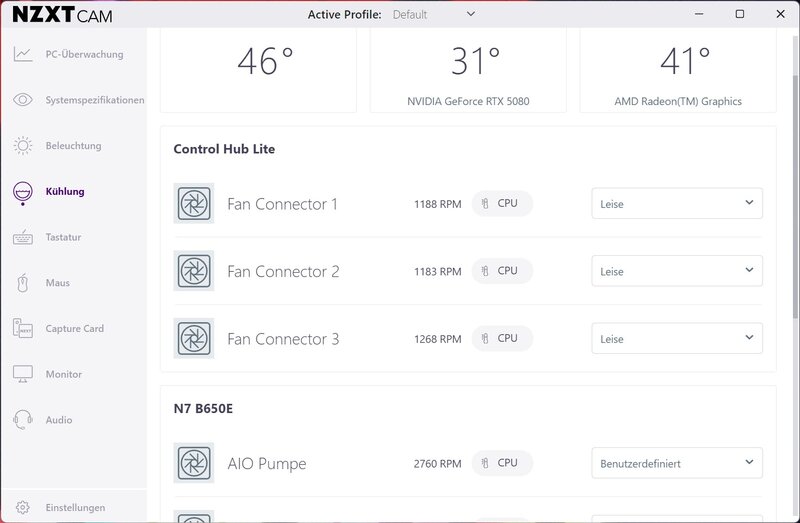The width and height of the screenshot is (800, 523).
Task: Click the Beleuchtung sun icon
Action: (x=23, y=145)
